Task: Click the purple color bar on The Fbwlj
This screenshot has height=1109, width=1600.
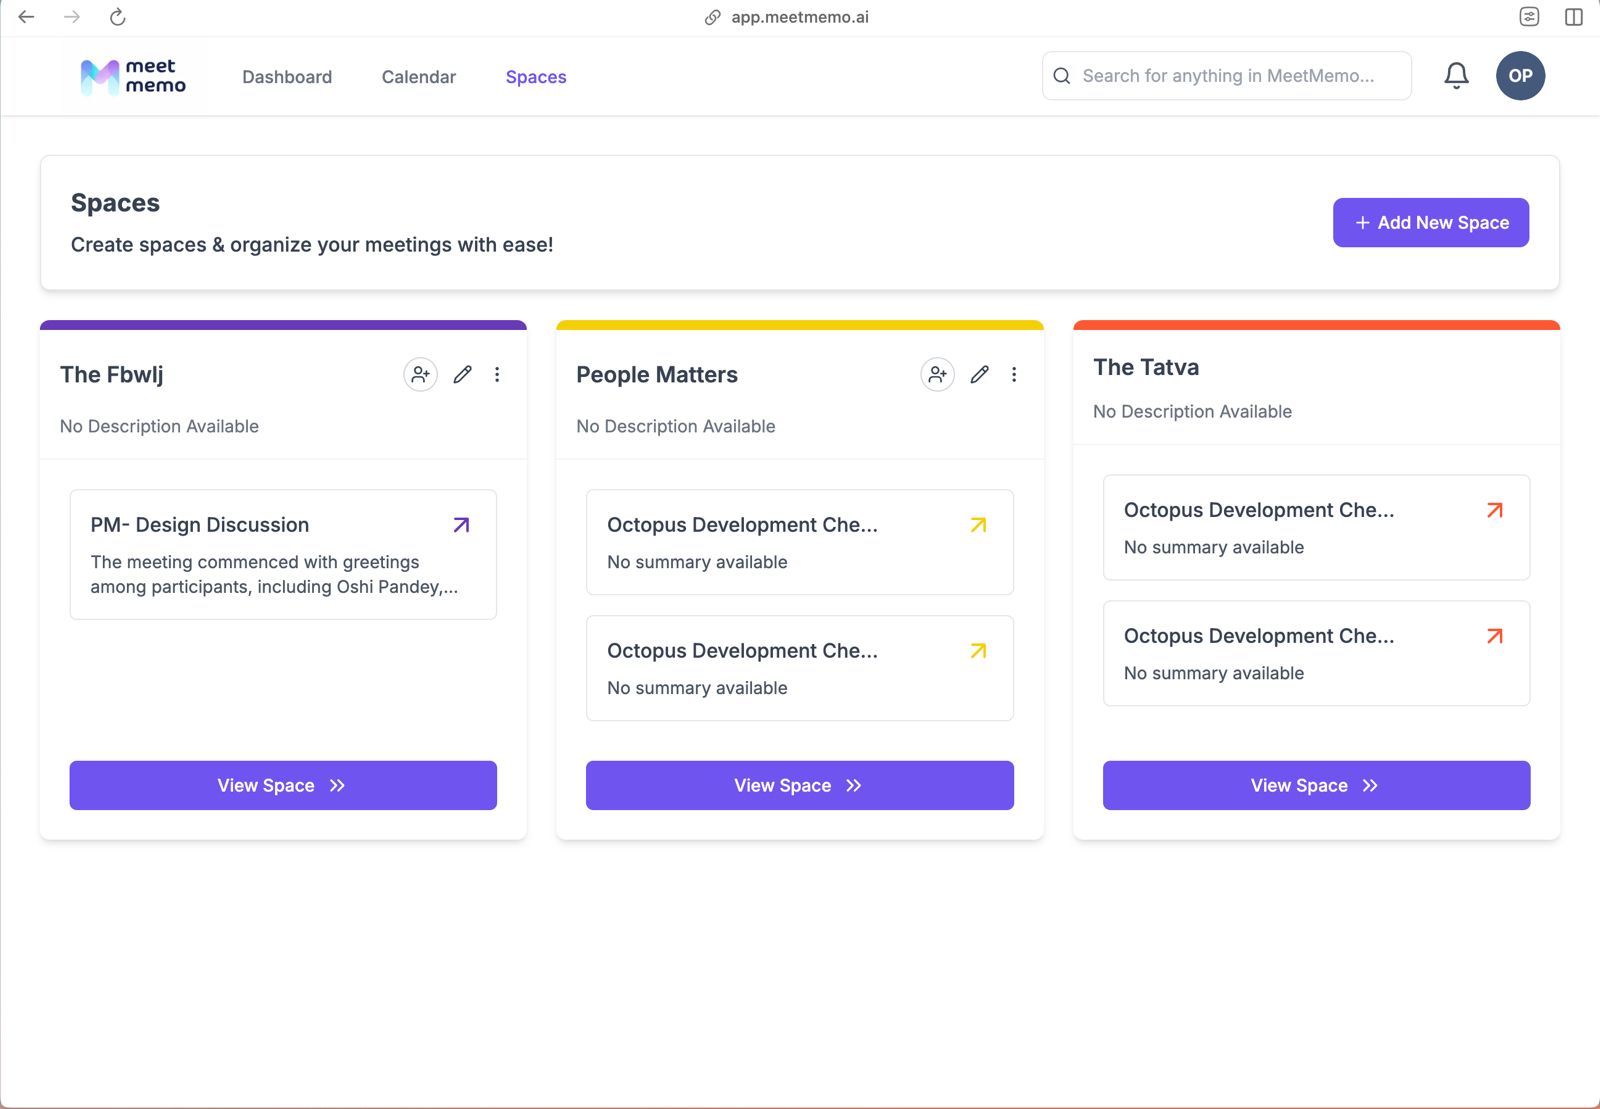Action: 283,325
